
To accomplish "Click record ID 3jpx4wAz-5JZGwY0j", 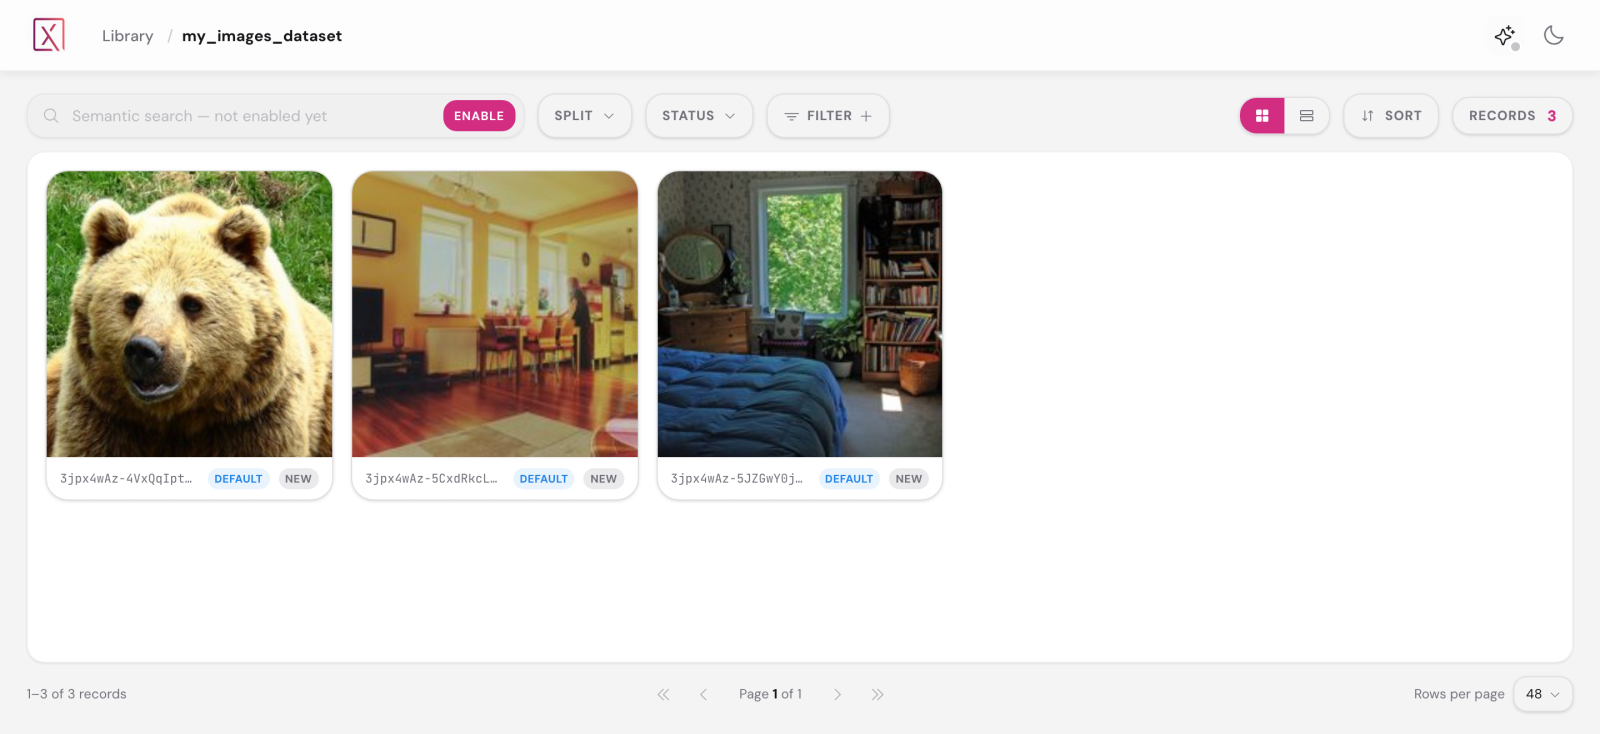I will [737, 479].
